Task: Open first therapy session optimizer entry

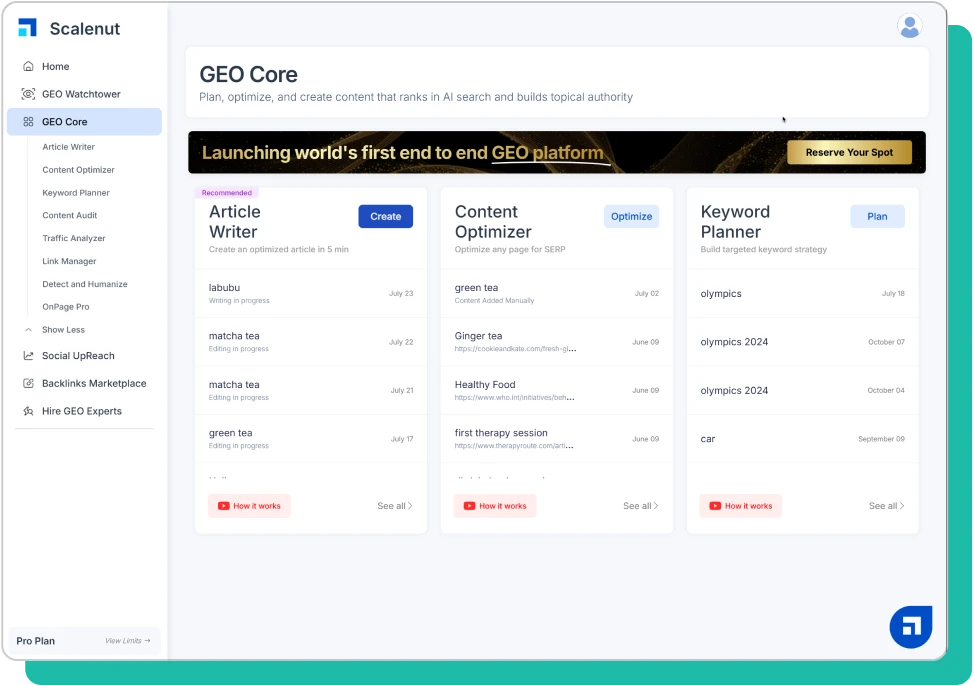Action: coord(557,439)
